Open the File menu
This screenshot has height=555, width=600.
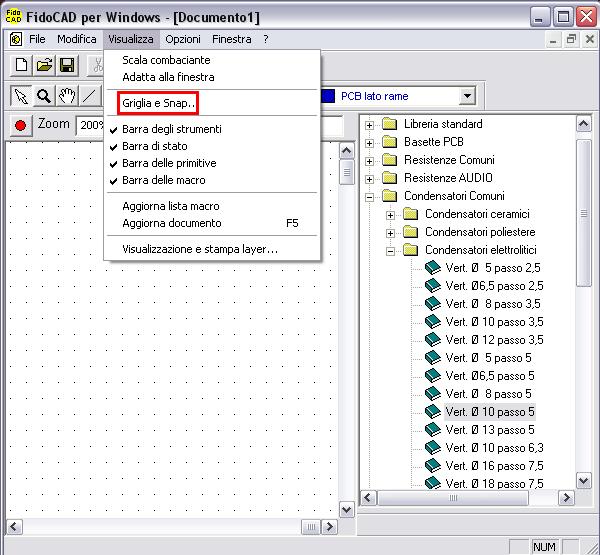coord(37,39)
